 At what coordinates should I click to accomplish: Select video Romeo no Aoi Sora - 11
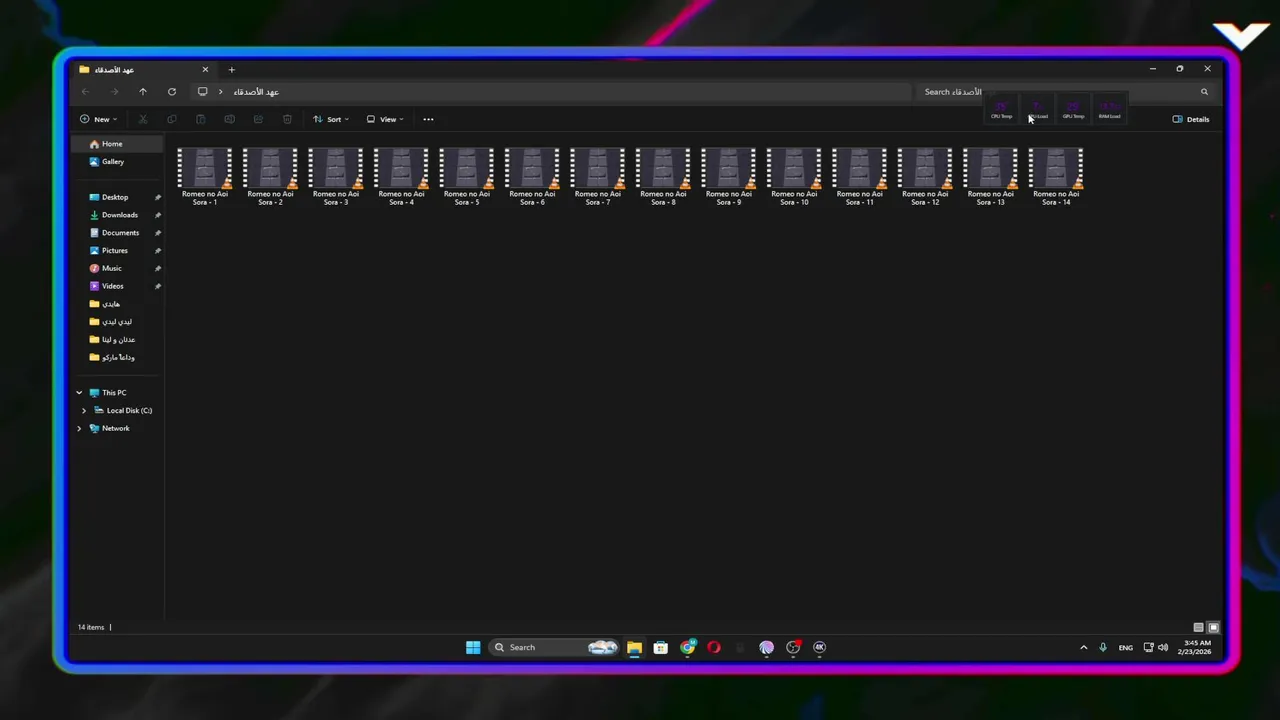[860, 177]
